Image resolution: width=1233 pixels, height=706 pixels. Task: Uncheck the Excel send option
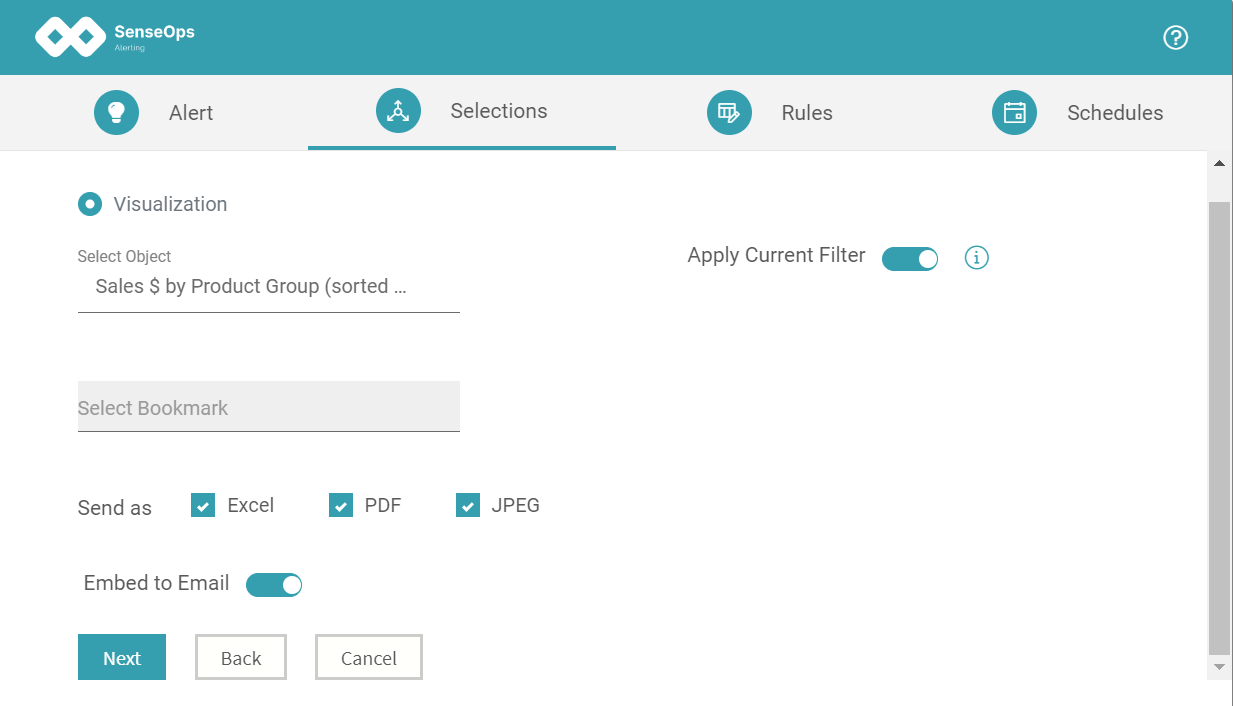(x=203, y=505)
